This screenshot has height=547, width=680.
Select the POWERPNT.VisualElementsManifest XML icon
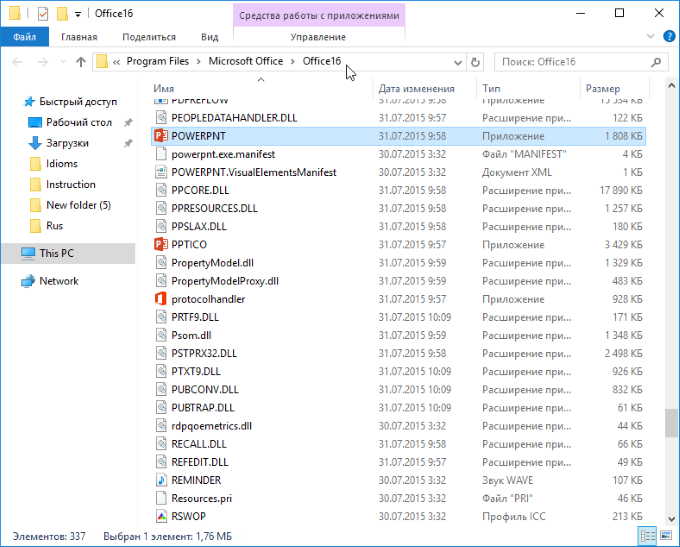(x=161, y=172)
